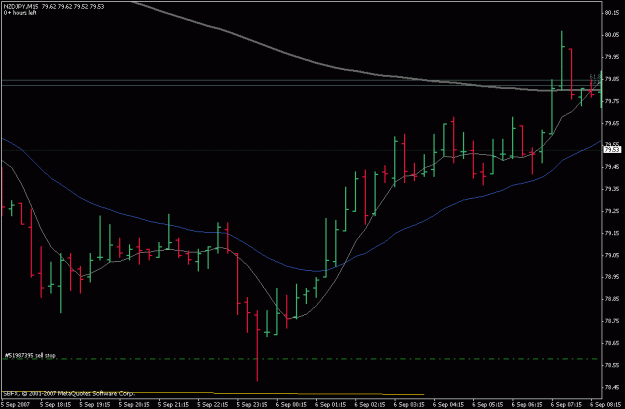Click the '5 Sep 2007' time label
This screenshot has width=625, height=409.
pos(15,405)
